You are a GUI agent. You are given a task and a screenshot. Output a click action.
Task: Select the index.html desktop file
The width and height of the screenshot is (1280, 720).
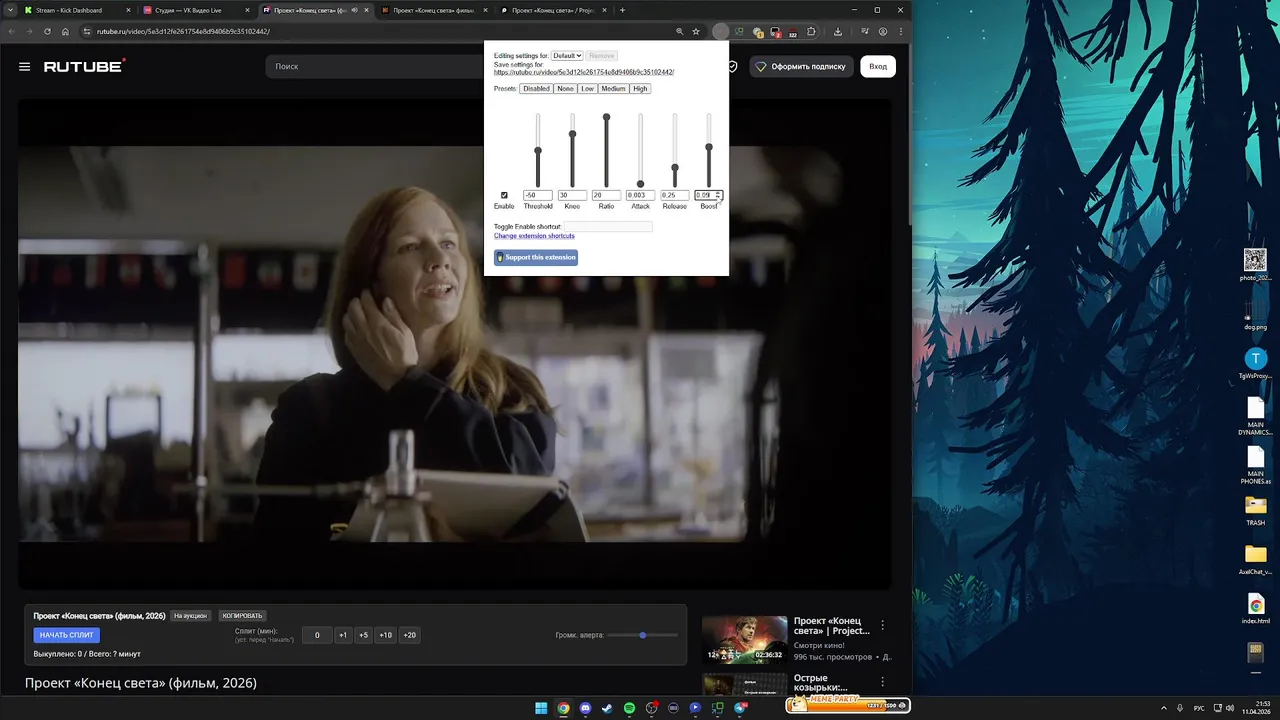1255,609
